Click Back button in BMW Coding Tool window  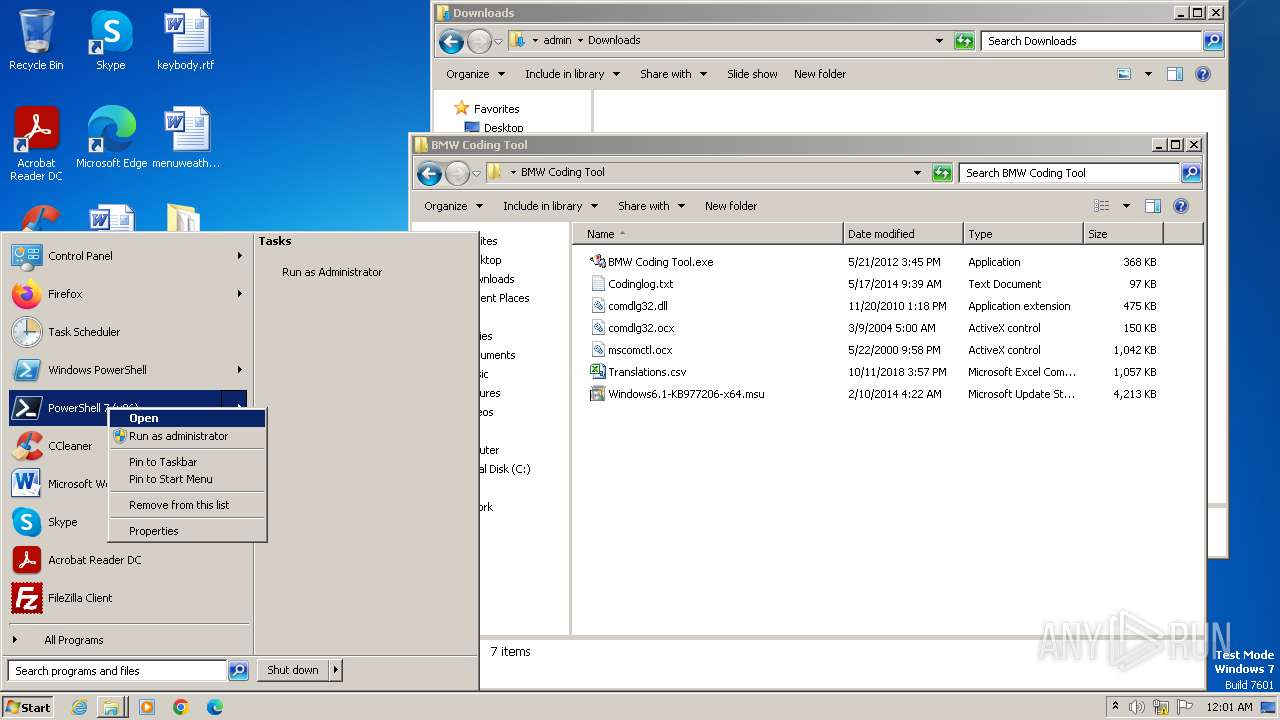tap(430, 173)
